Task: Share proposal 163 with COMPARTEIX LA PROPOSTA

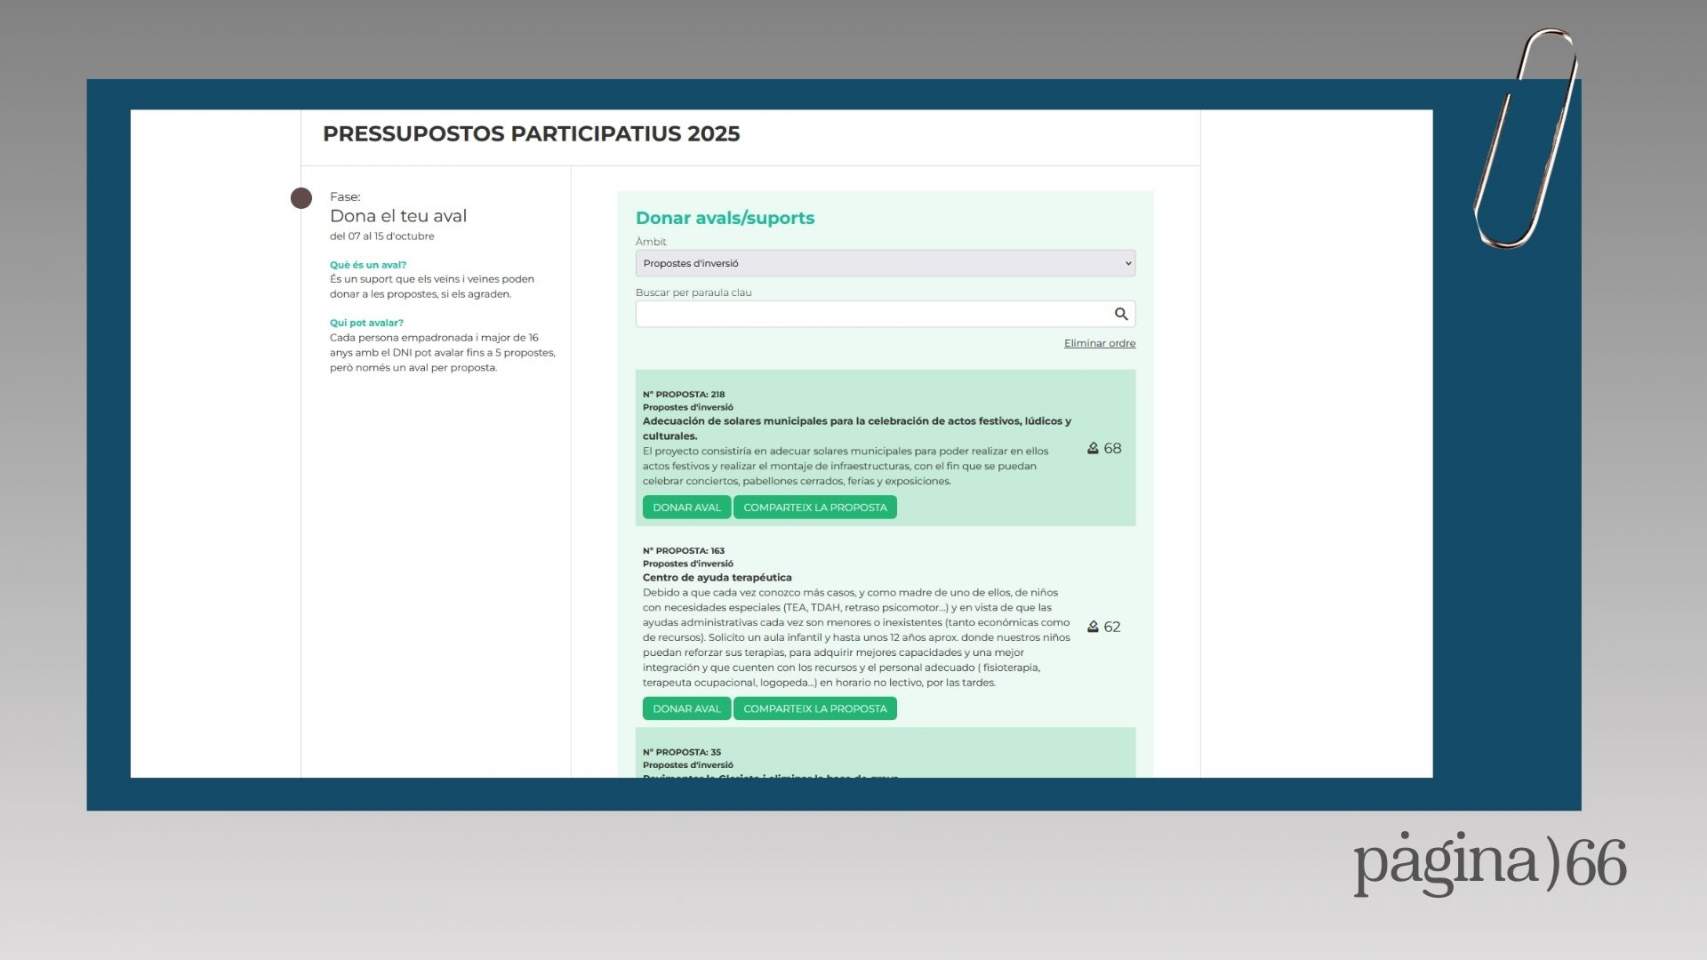Action: click(814, 709)
